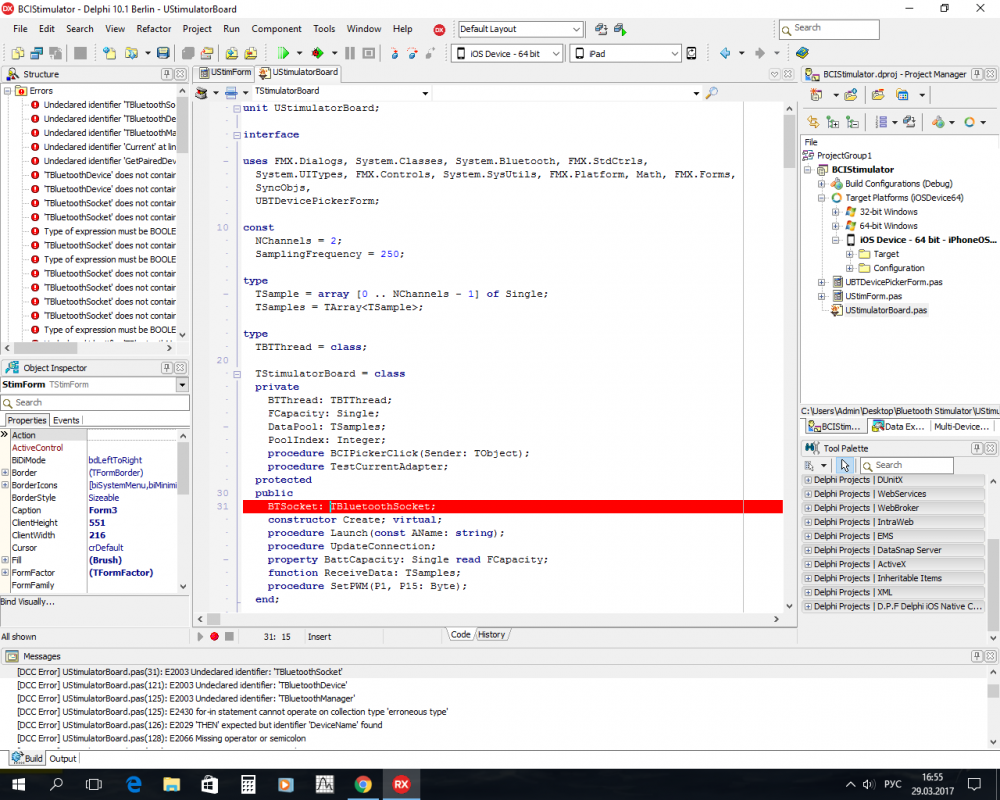The width and height of the screenshot is (1000, 800).
Task: Open Google Chrome from the taskbar
Action: pos(363,784)
